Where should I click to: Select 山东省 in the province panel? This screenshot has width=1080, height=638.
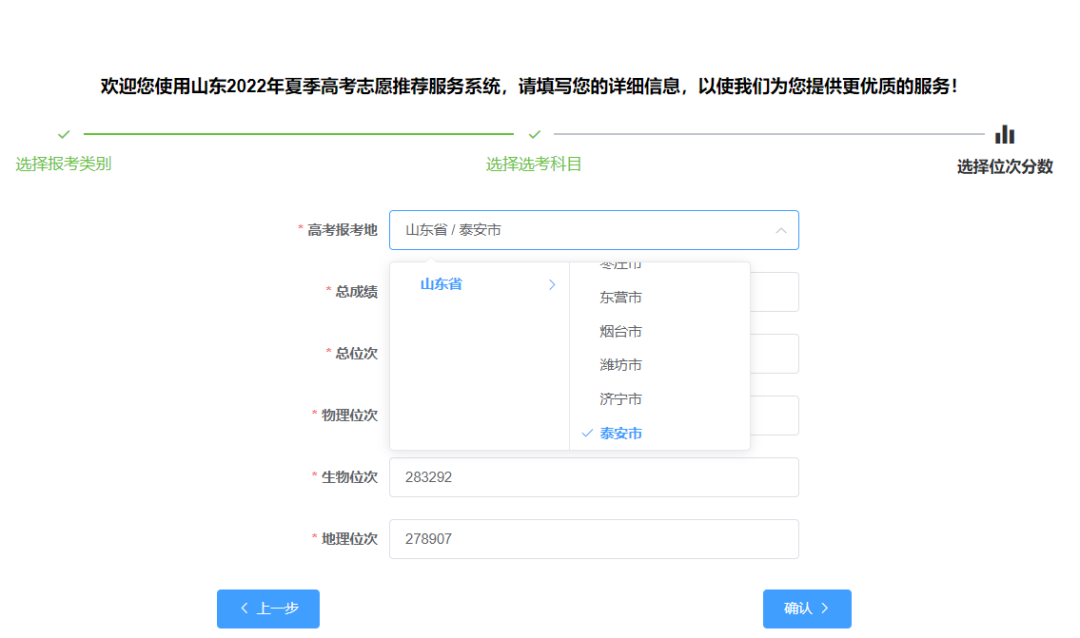(440, 285)
